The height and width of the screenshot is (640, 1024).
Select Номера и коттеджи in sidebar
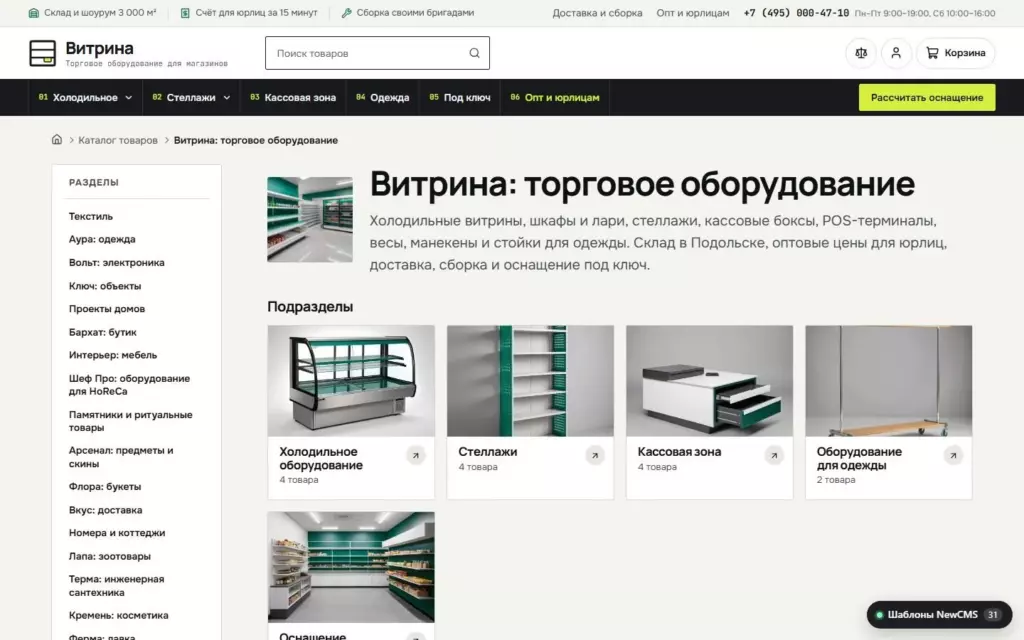117,533
